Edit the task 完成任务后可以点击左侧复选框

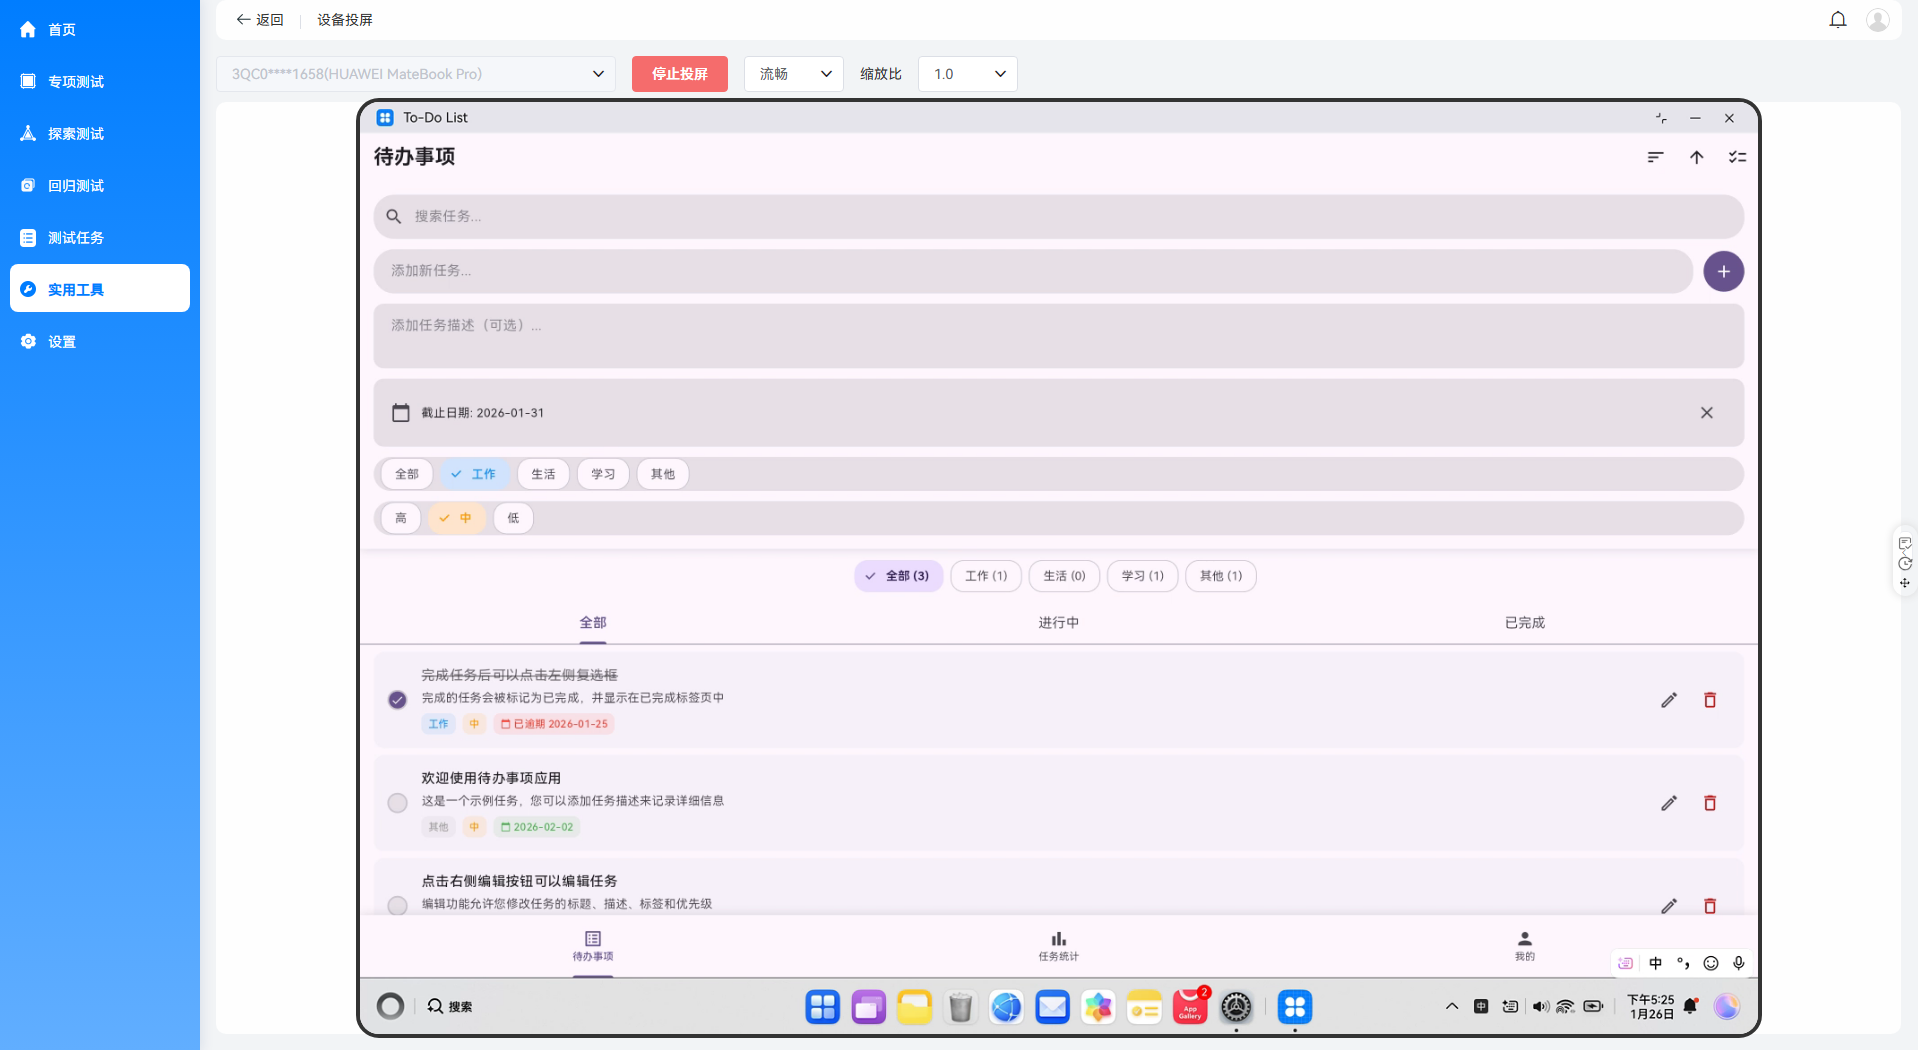pos(1668,700)
